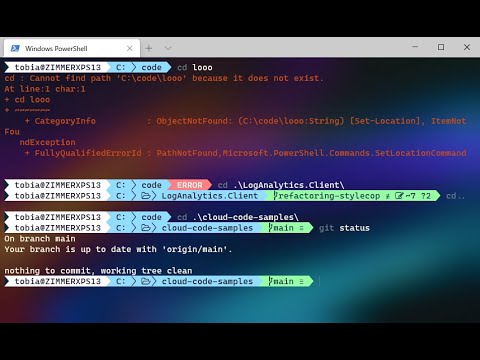The width and height of the screenshot is (480, 360).
Task: Open a new terminal tab with plus
Action: coord(149,48)
